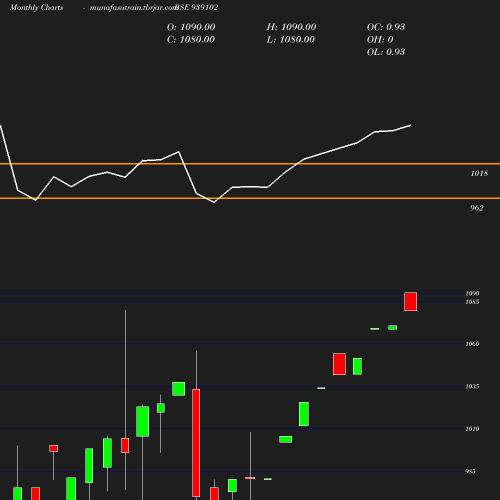Select the H: 1090.00 high value

pos(291,27)
